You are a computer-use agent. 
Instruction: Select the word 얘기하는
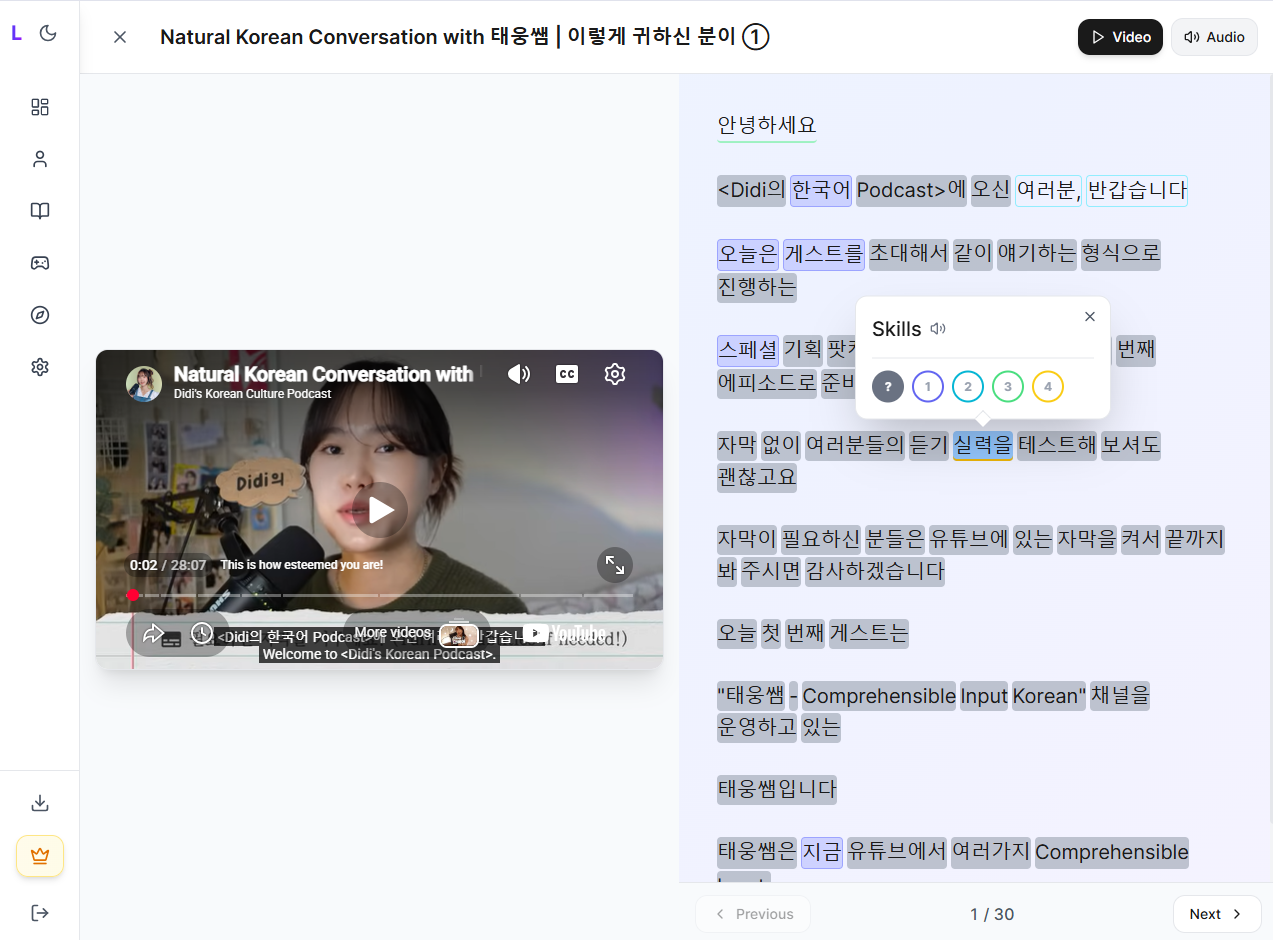click(1037, 254)
